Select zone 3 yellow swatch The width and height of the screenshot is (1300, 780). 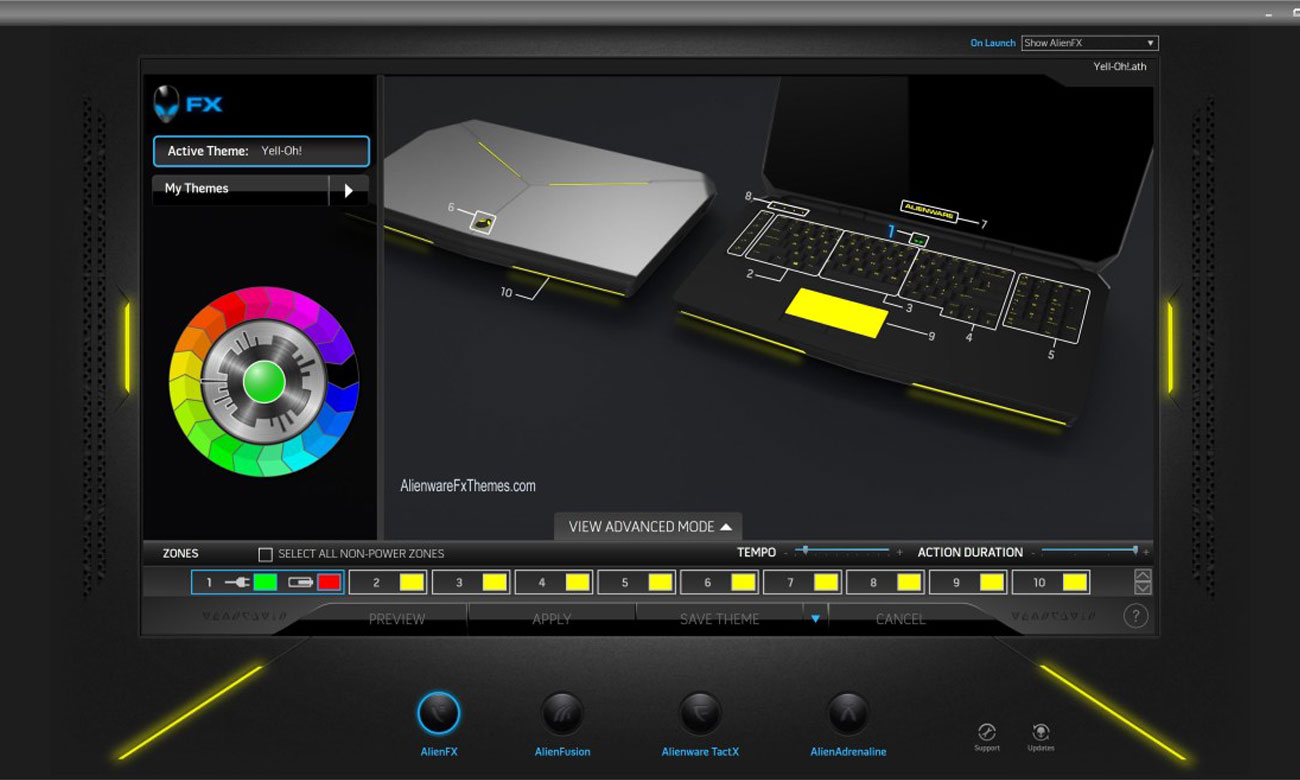pyautogui.click(x=495, y=582)
